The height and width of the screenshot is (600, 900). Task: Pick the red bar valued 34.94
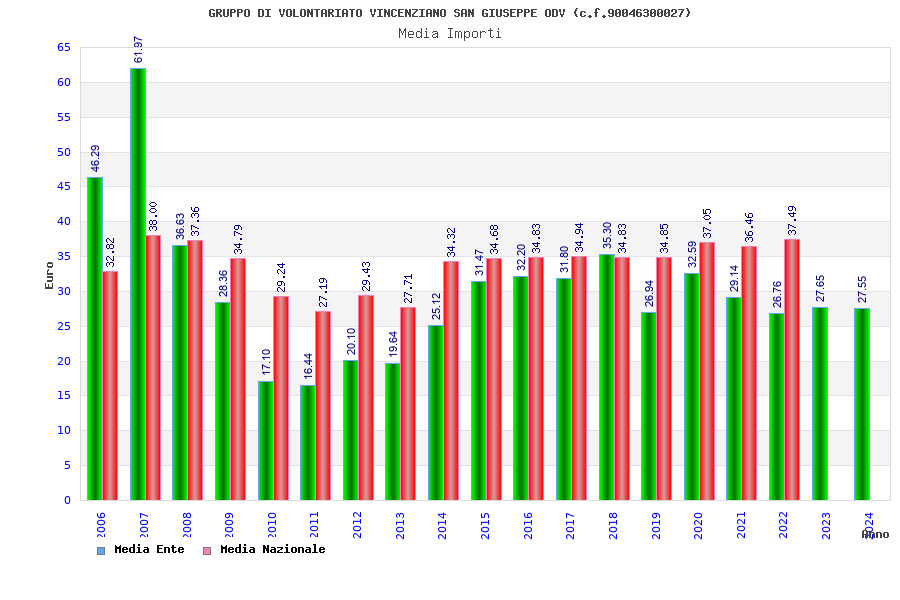579,378
